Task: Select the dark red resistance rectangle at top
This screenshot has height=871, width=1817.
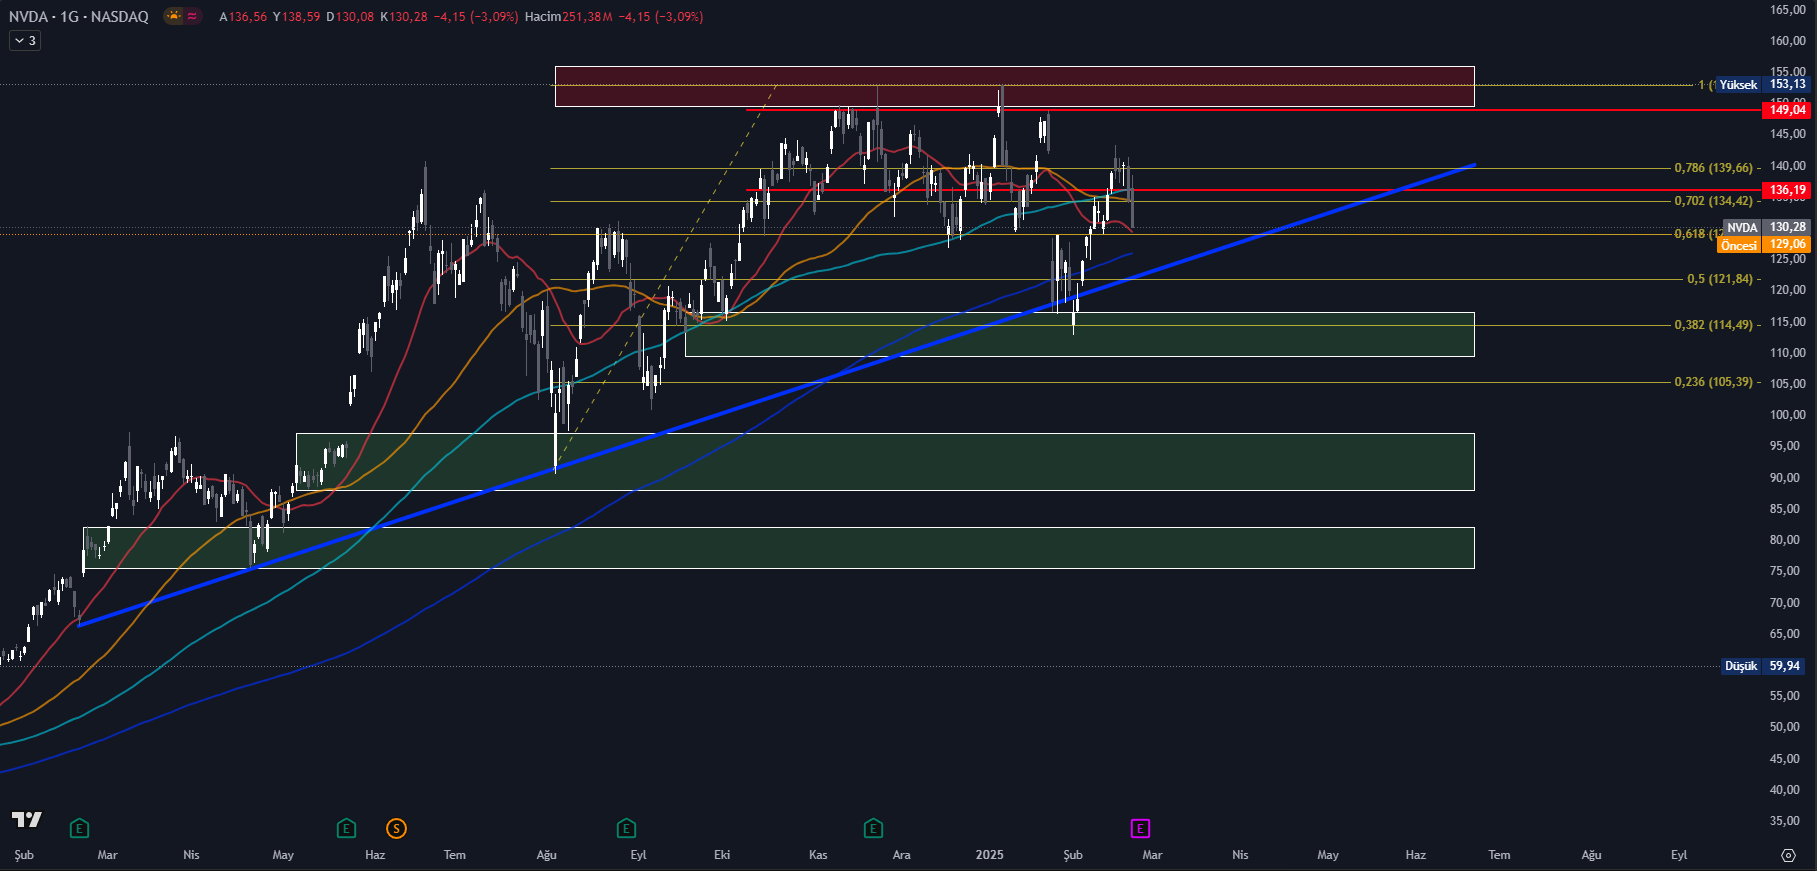Action: tap(1014, 86)
